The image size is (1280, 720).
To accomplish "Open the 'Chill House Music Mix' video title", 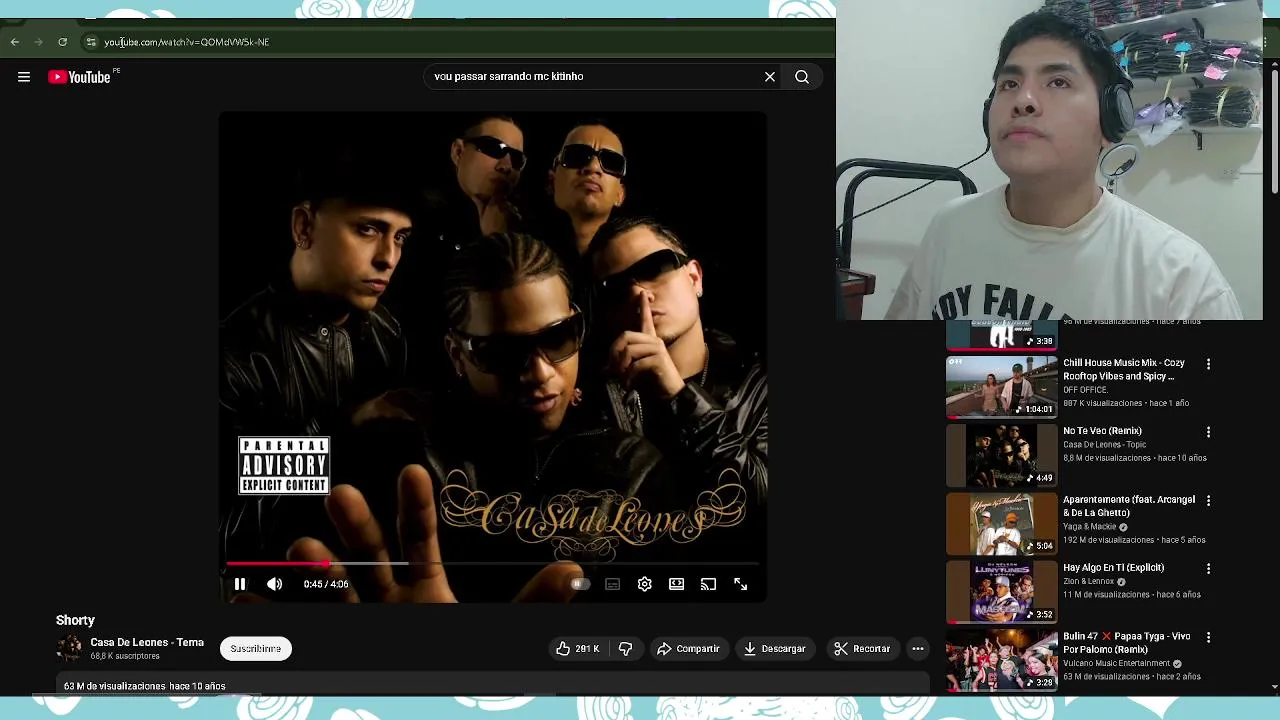I will coord(1124,370).
